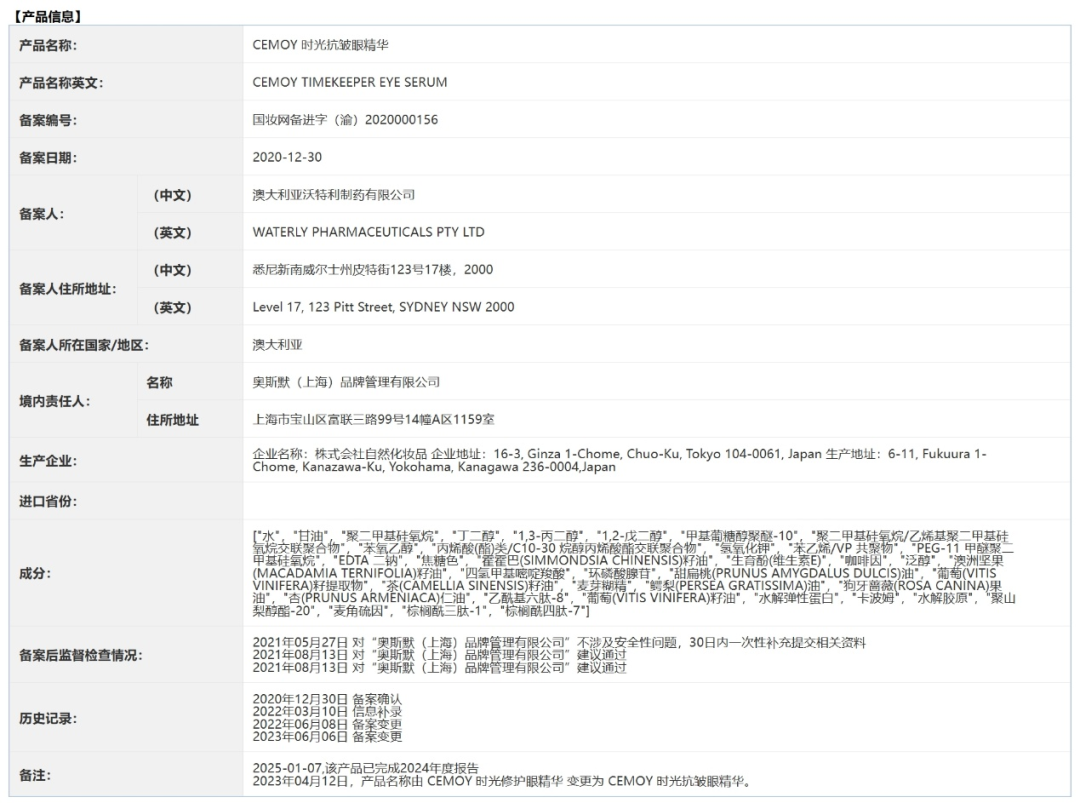Select the 成分 label

click(x=35, y=574)
